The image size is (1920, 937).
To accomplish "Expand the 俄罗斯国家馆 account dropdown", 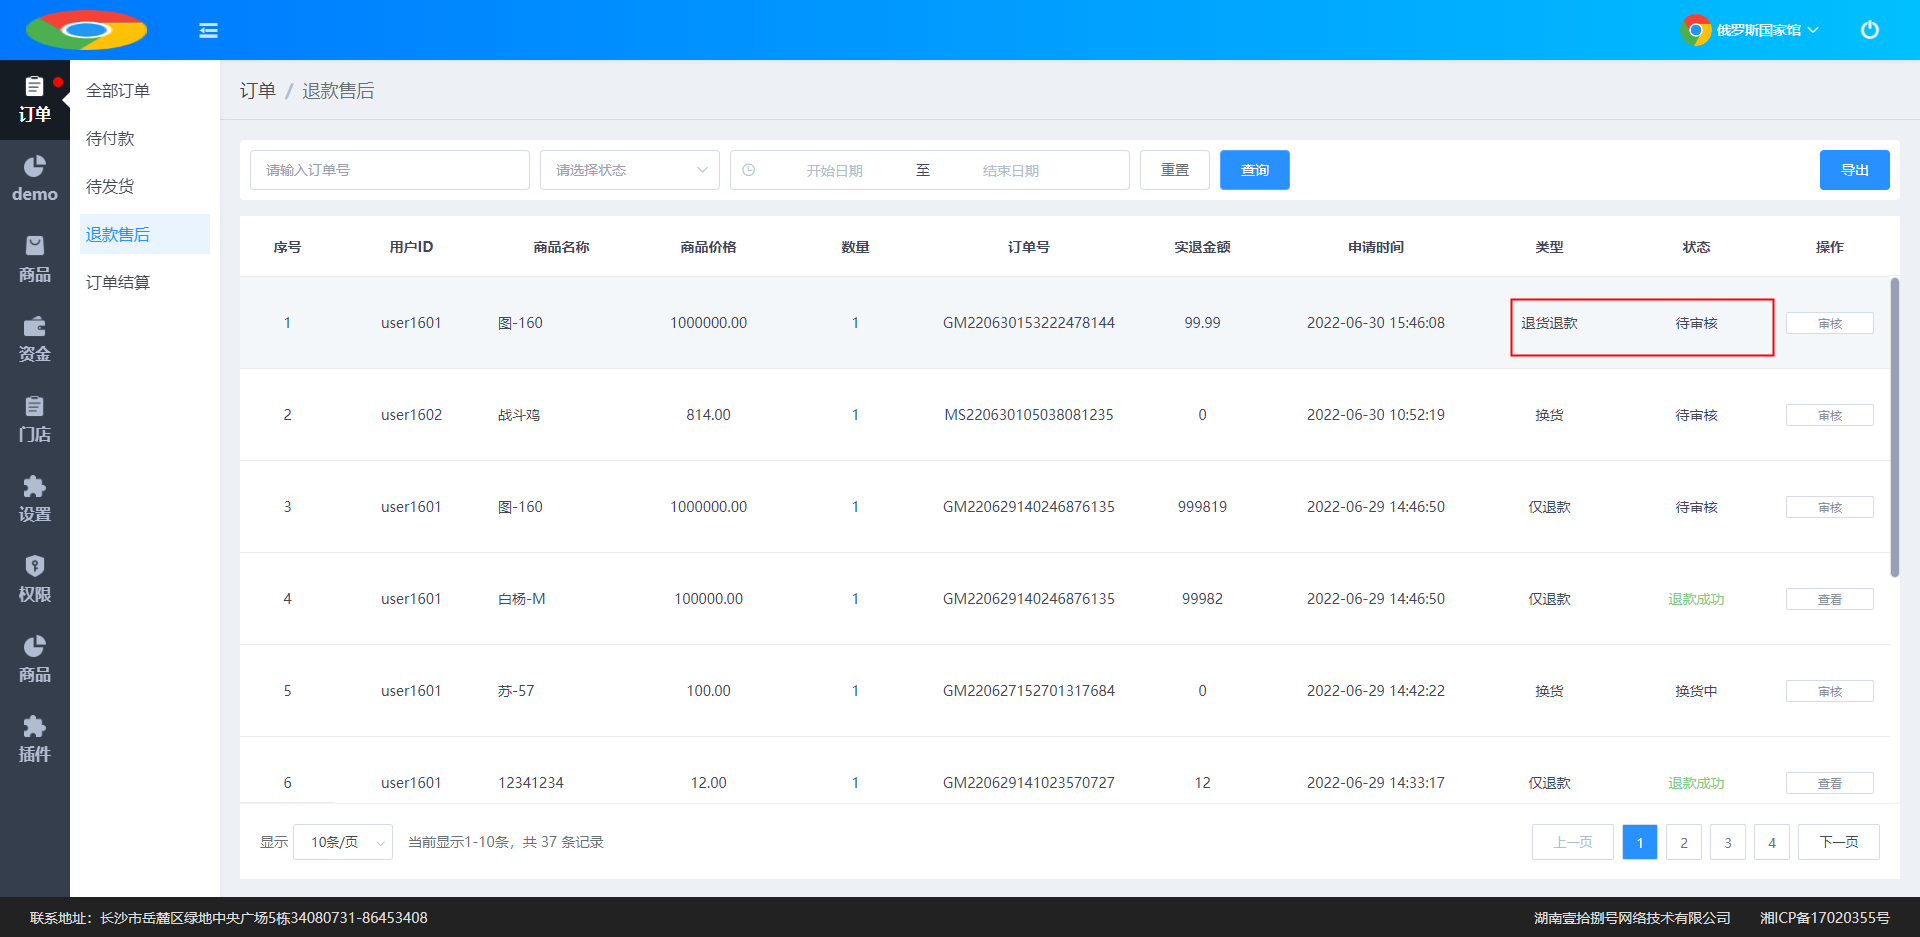I will point(1767,30).
